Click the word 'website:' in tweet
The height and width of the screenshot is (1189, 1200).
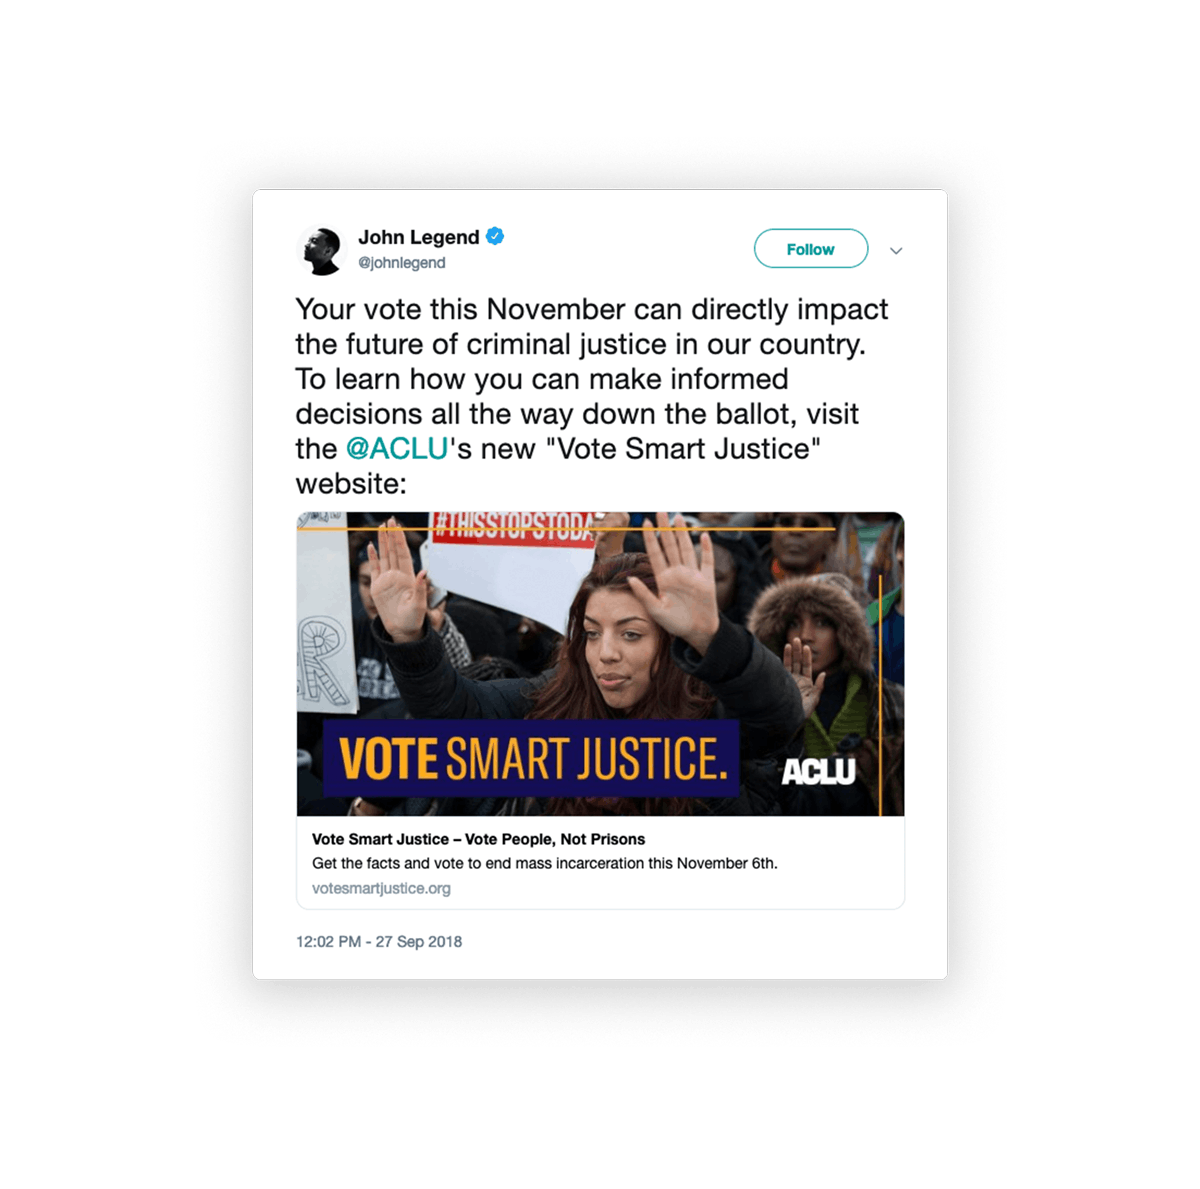pos(351,484)
